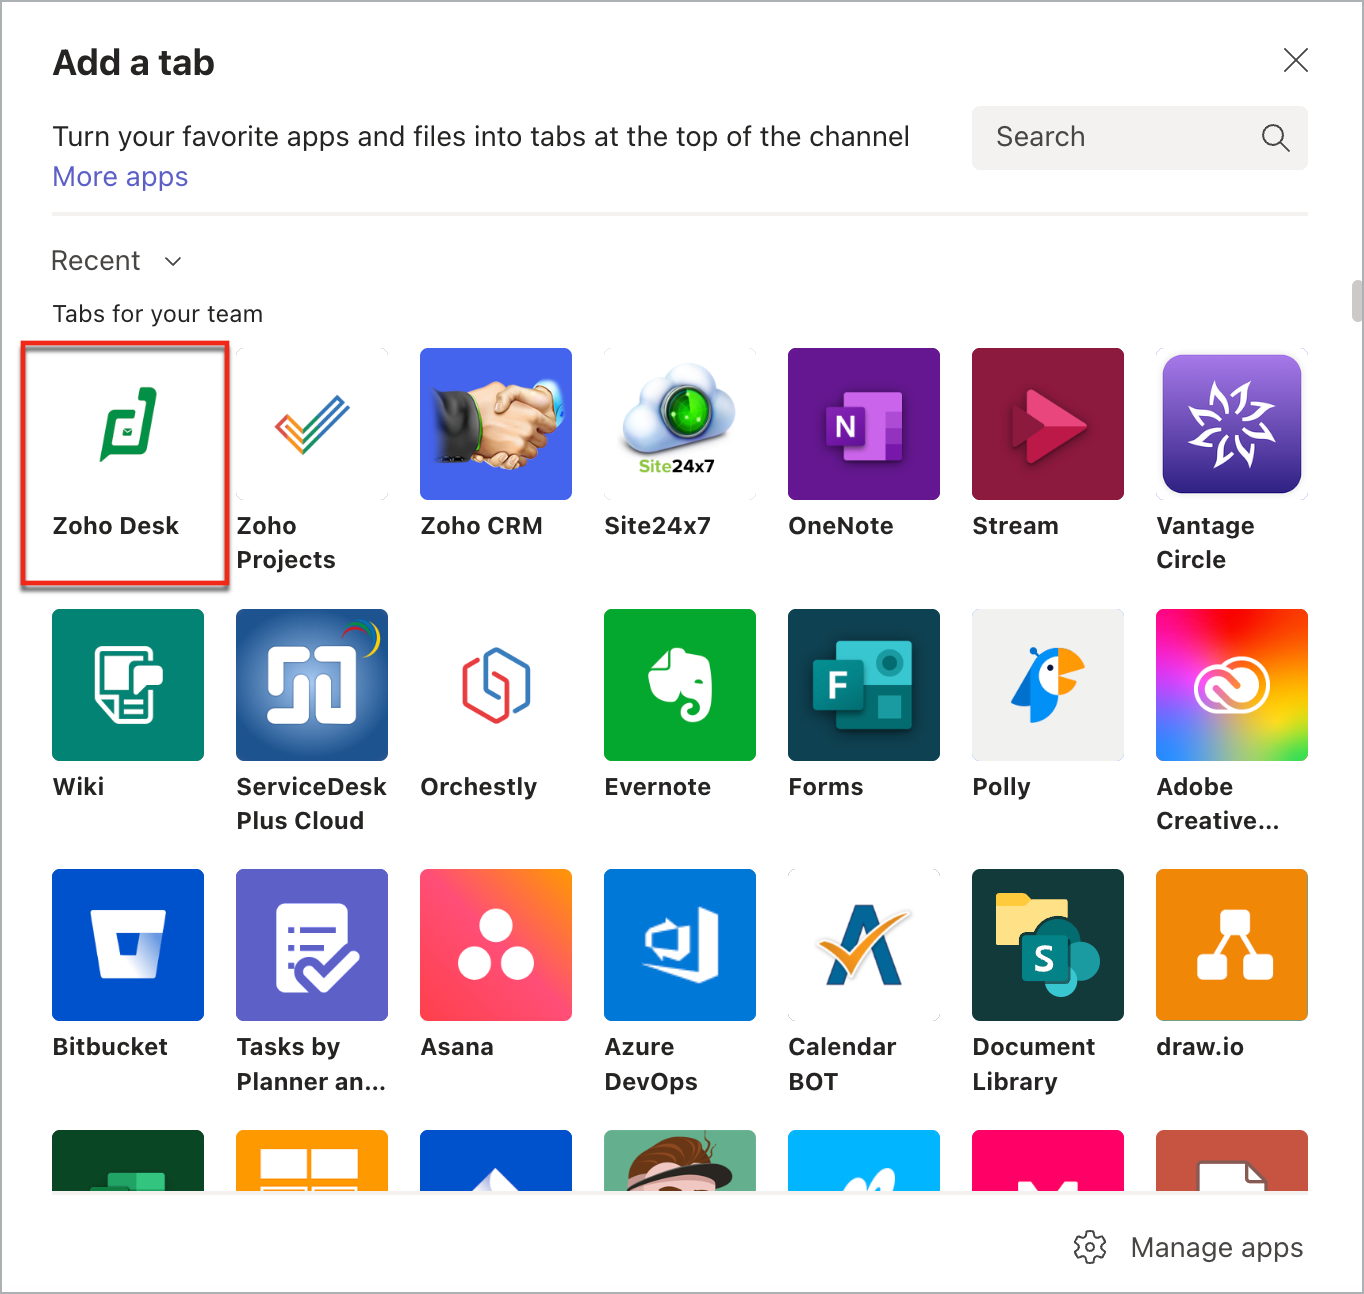Add the Evernote elephant icon
This screenshot has width=1364, height=1294.
point(680,685)
